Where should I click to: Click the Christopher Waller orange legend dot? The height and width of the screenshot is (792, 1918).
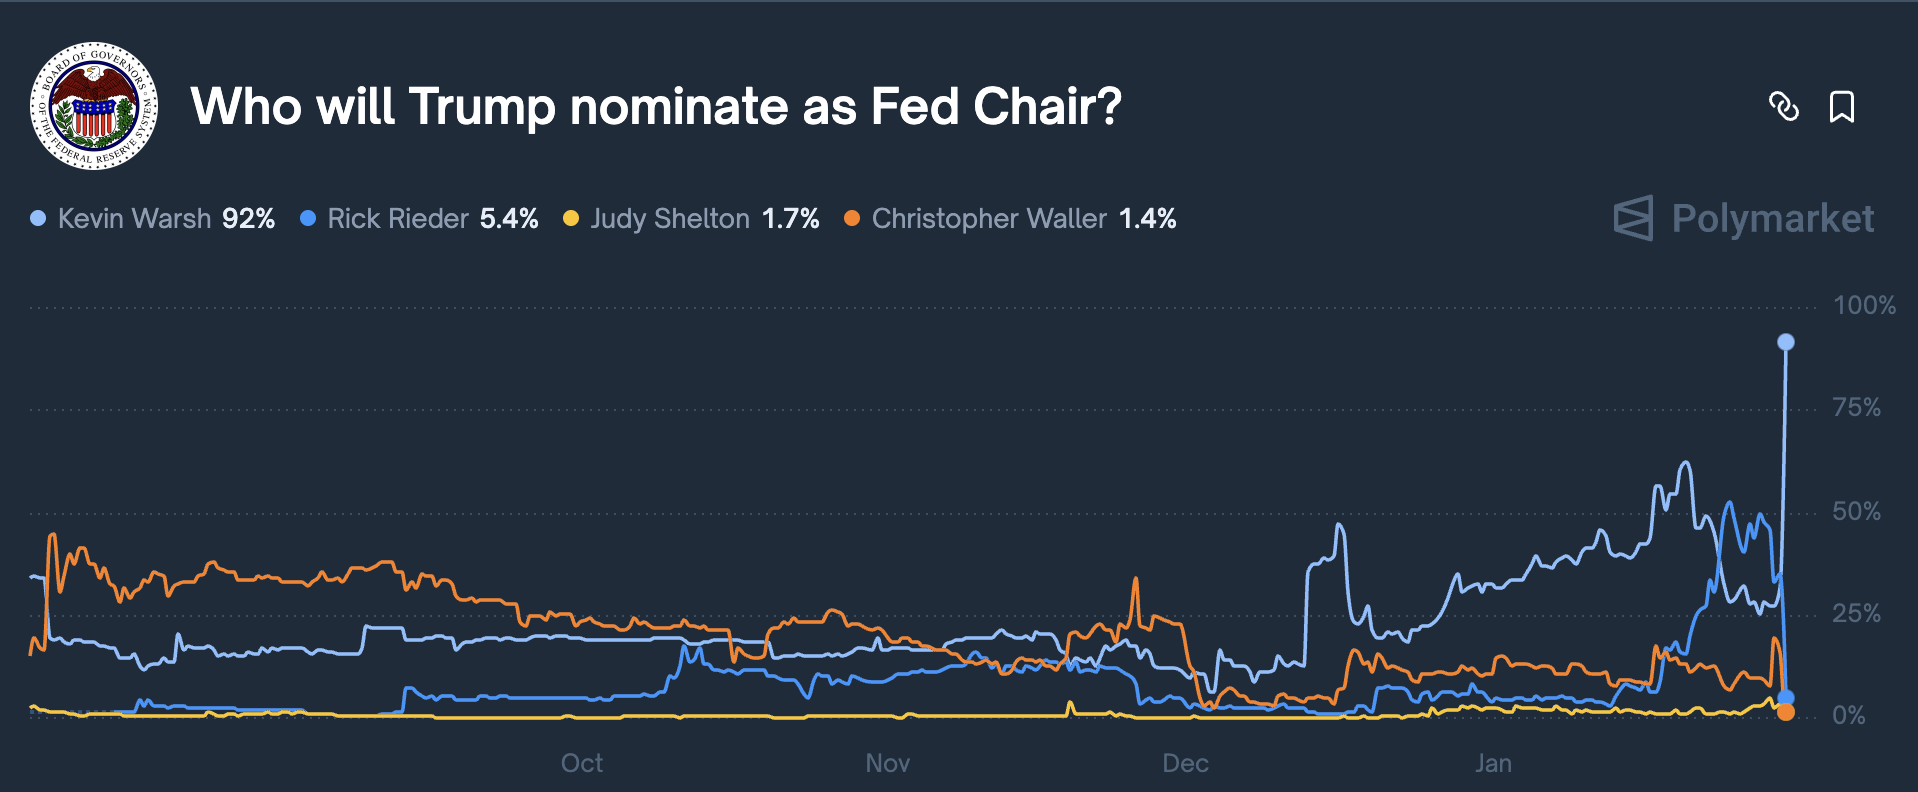coord(852,218)
